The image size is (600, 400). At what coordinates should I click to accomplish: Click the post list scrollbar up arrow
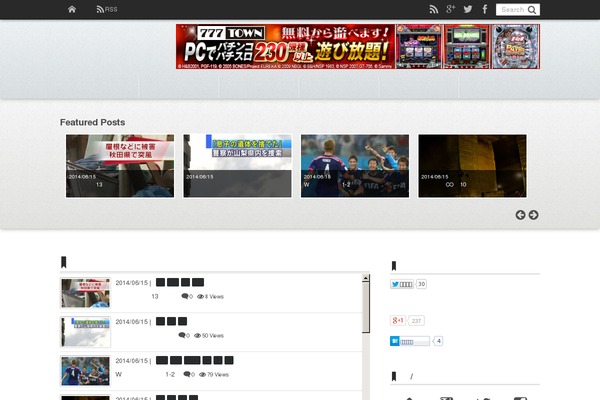[366, 278]
